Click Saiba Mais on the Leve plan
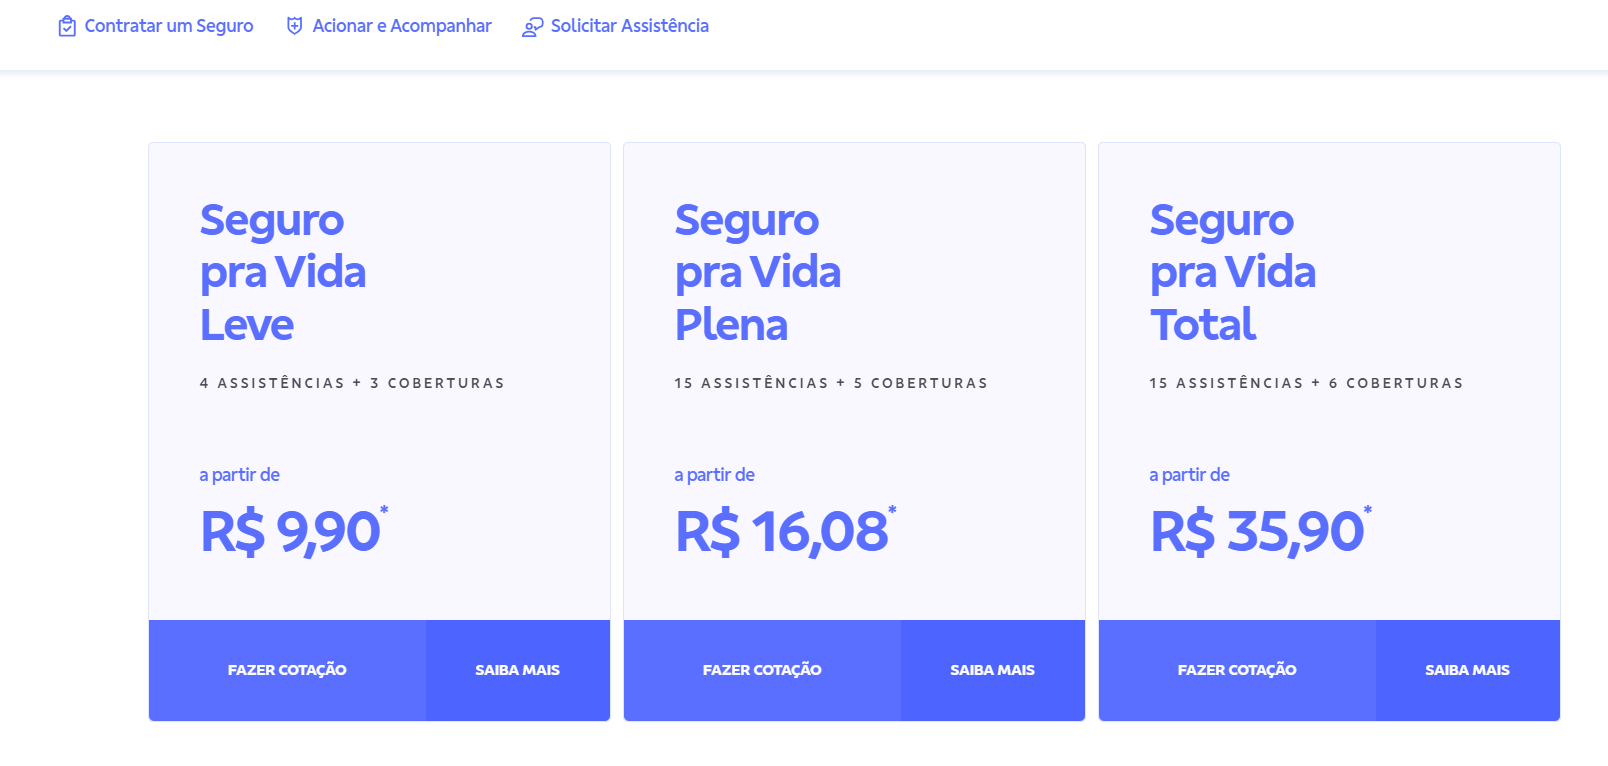 [517, 670]
